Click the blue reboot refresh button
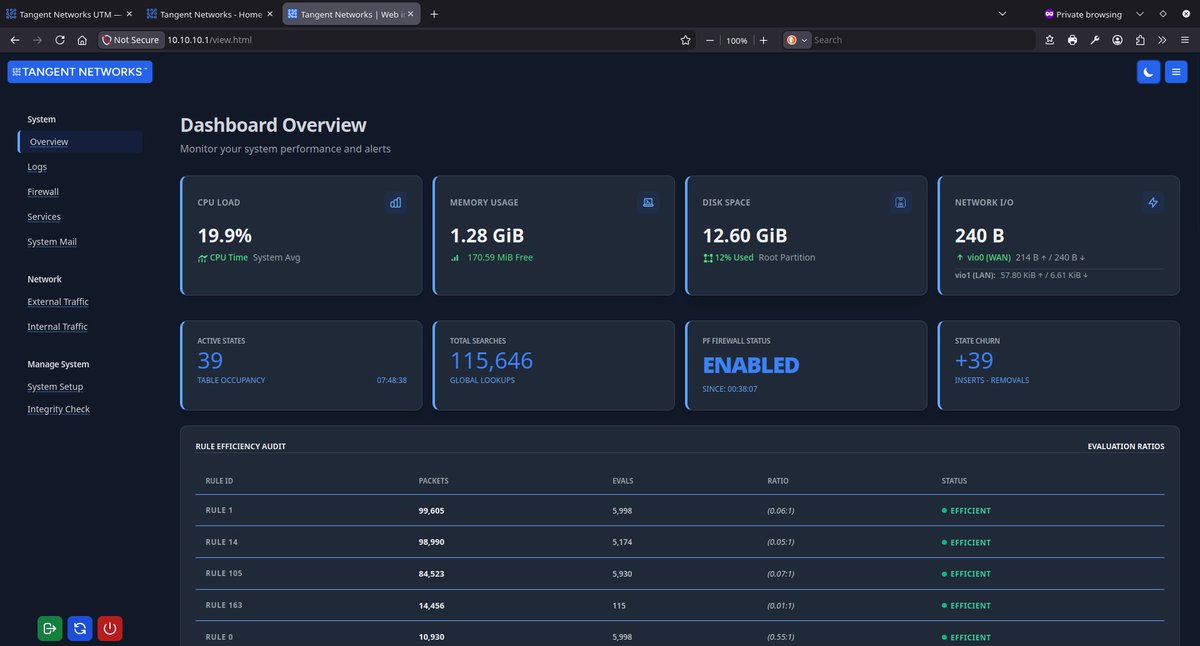1200x646 pixels. coord(80,629)
